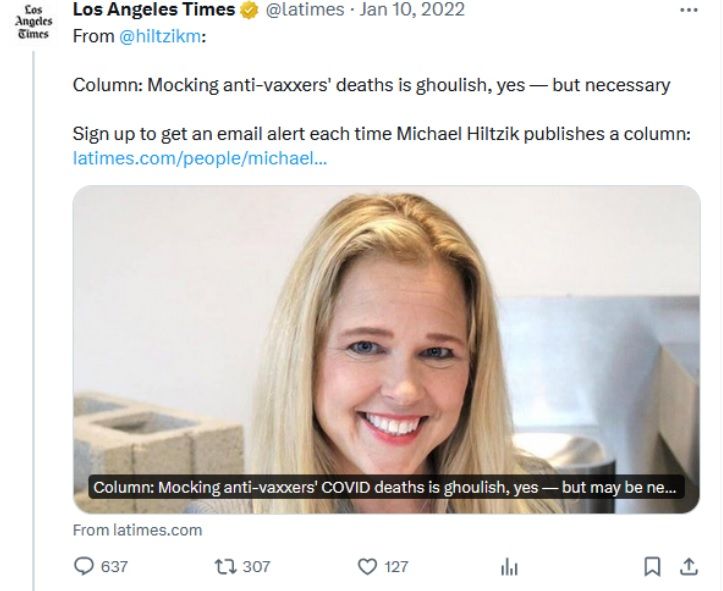Click the 637 replies count
Viewport: 723px width, 591px height.
[115, 566]
